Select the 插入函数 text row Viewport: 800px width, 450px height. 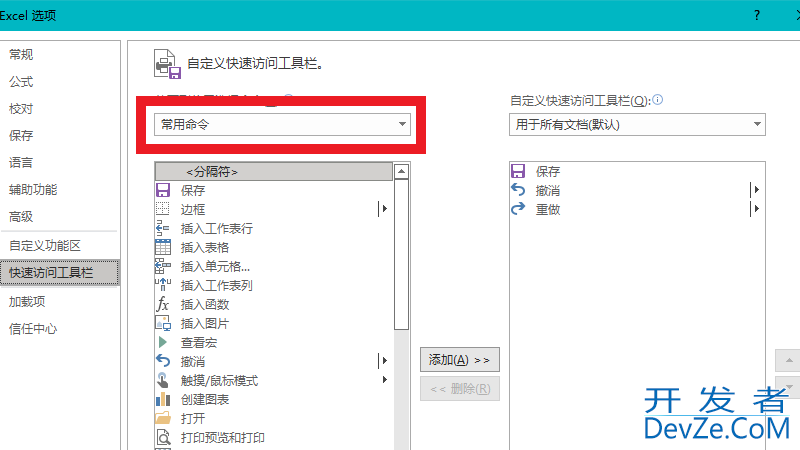coord(205,305)
